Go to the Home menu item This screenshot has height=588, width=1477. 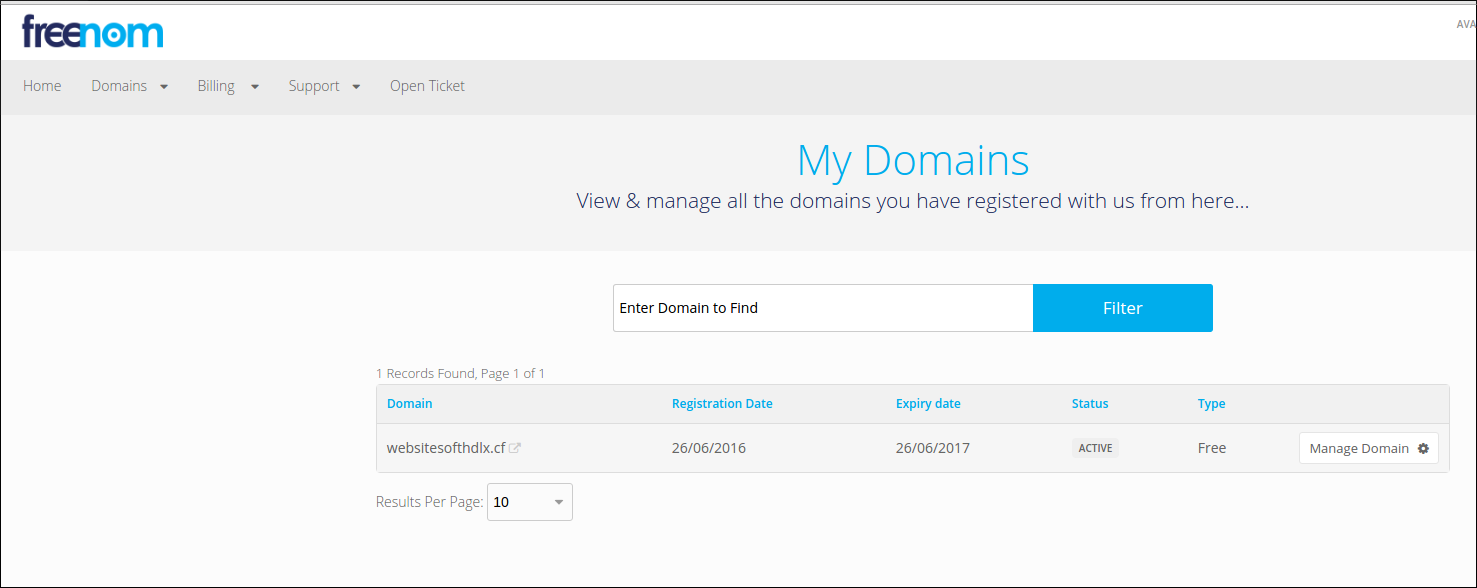click(x=42, y=86)
